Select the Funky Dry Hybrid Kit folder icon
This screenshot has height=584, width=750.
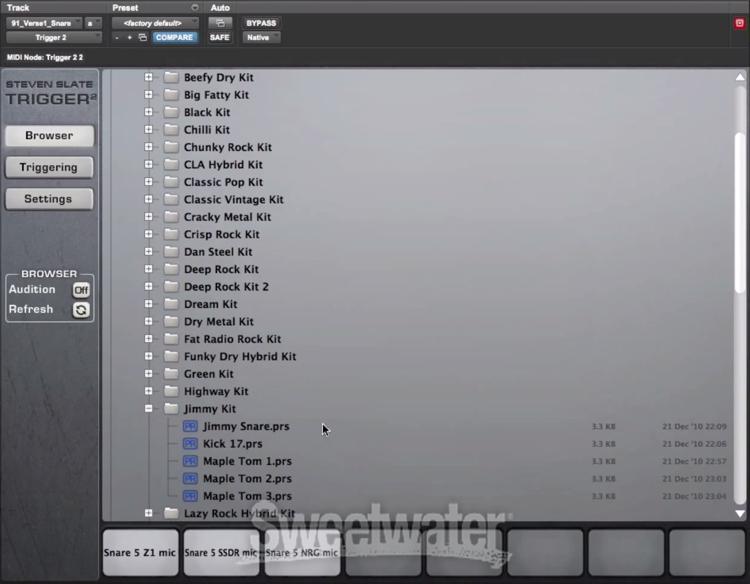[171, 356]
